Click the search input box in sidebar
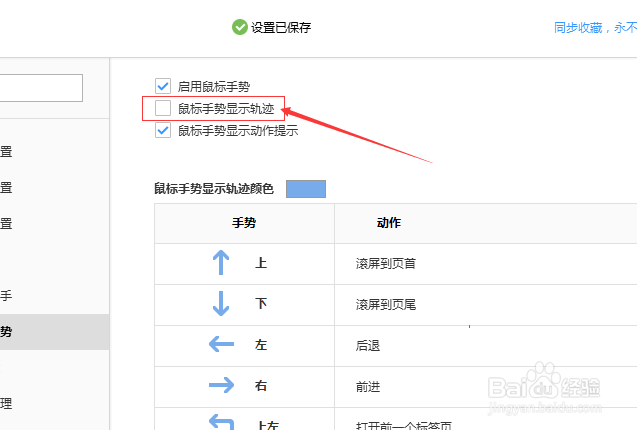 41,88
